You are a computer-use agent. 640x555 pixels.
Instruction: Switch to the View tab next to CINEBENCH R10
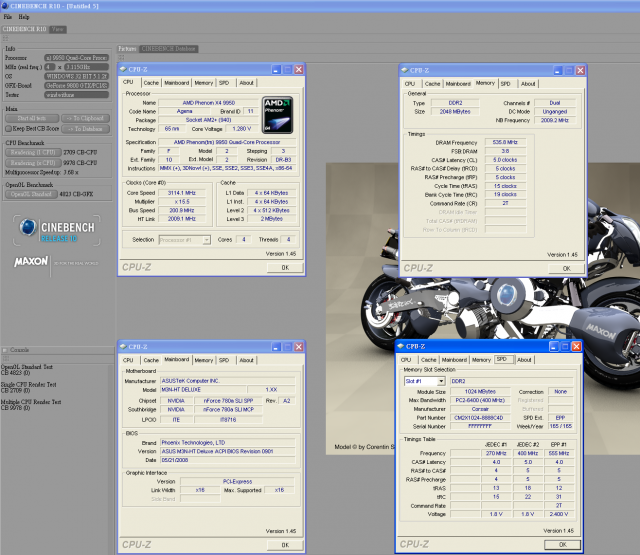pos(58,29)
